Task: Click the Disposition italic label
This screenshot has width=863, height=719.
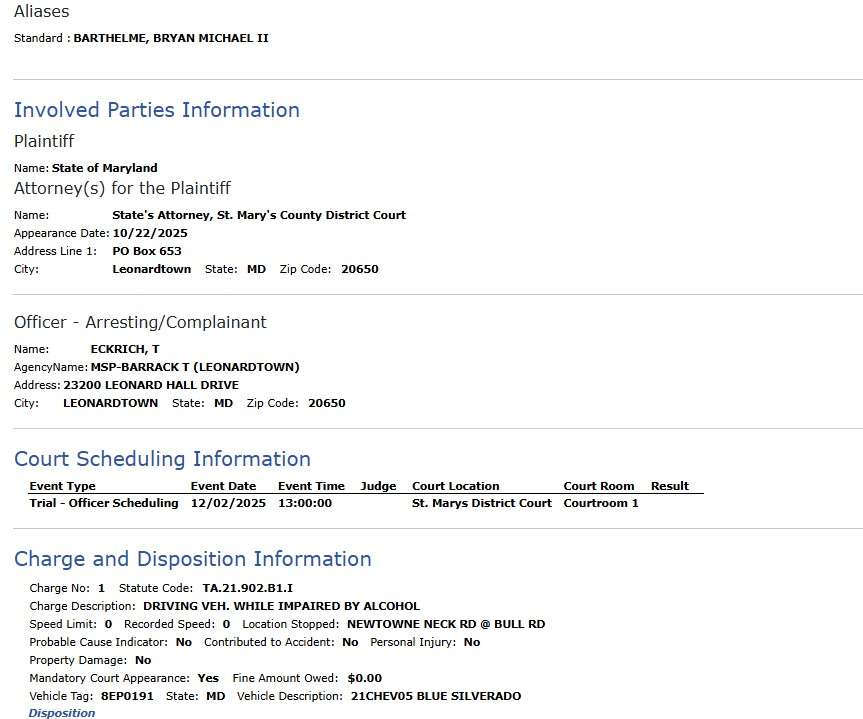Action: click(62, 713)
